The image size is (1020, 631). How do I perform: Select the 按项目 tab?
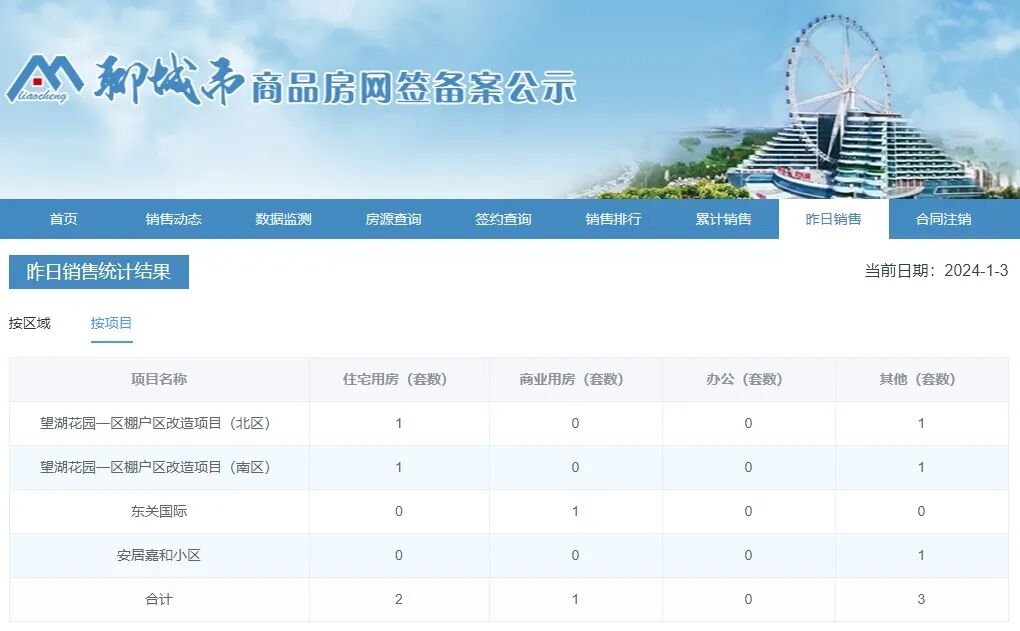111,323
